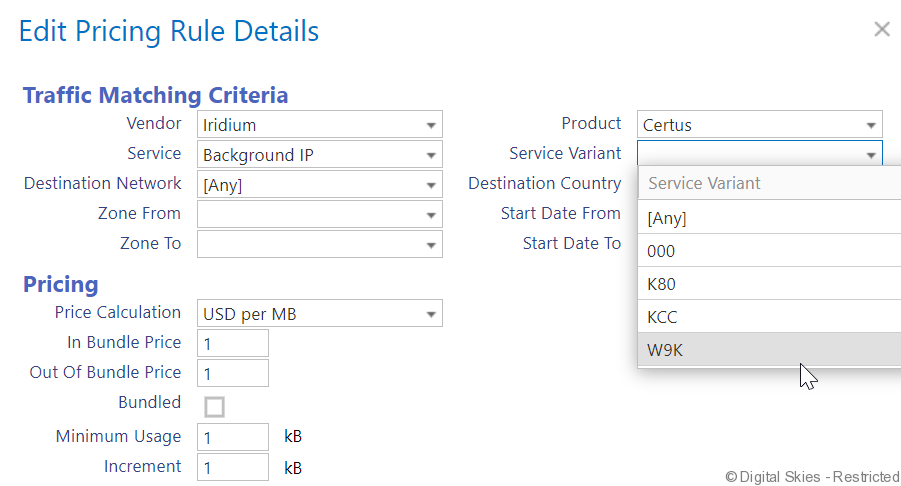This screenshot has width=901, height=486.
Task: Click the Service Variant dropdown arrow
Action: pyautogui.click(x=871, y=155)
